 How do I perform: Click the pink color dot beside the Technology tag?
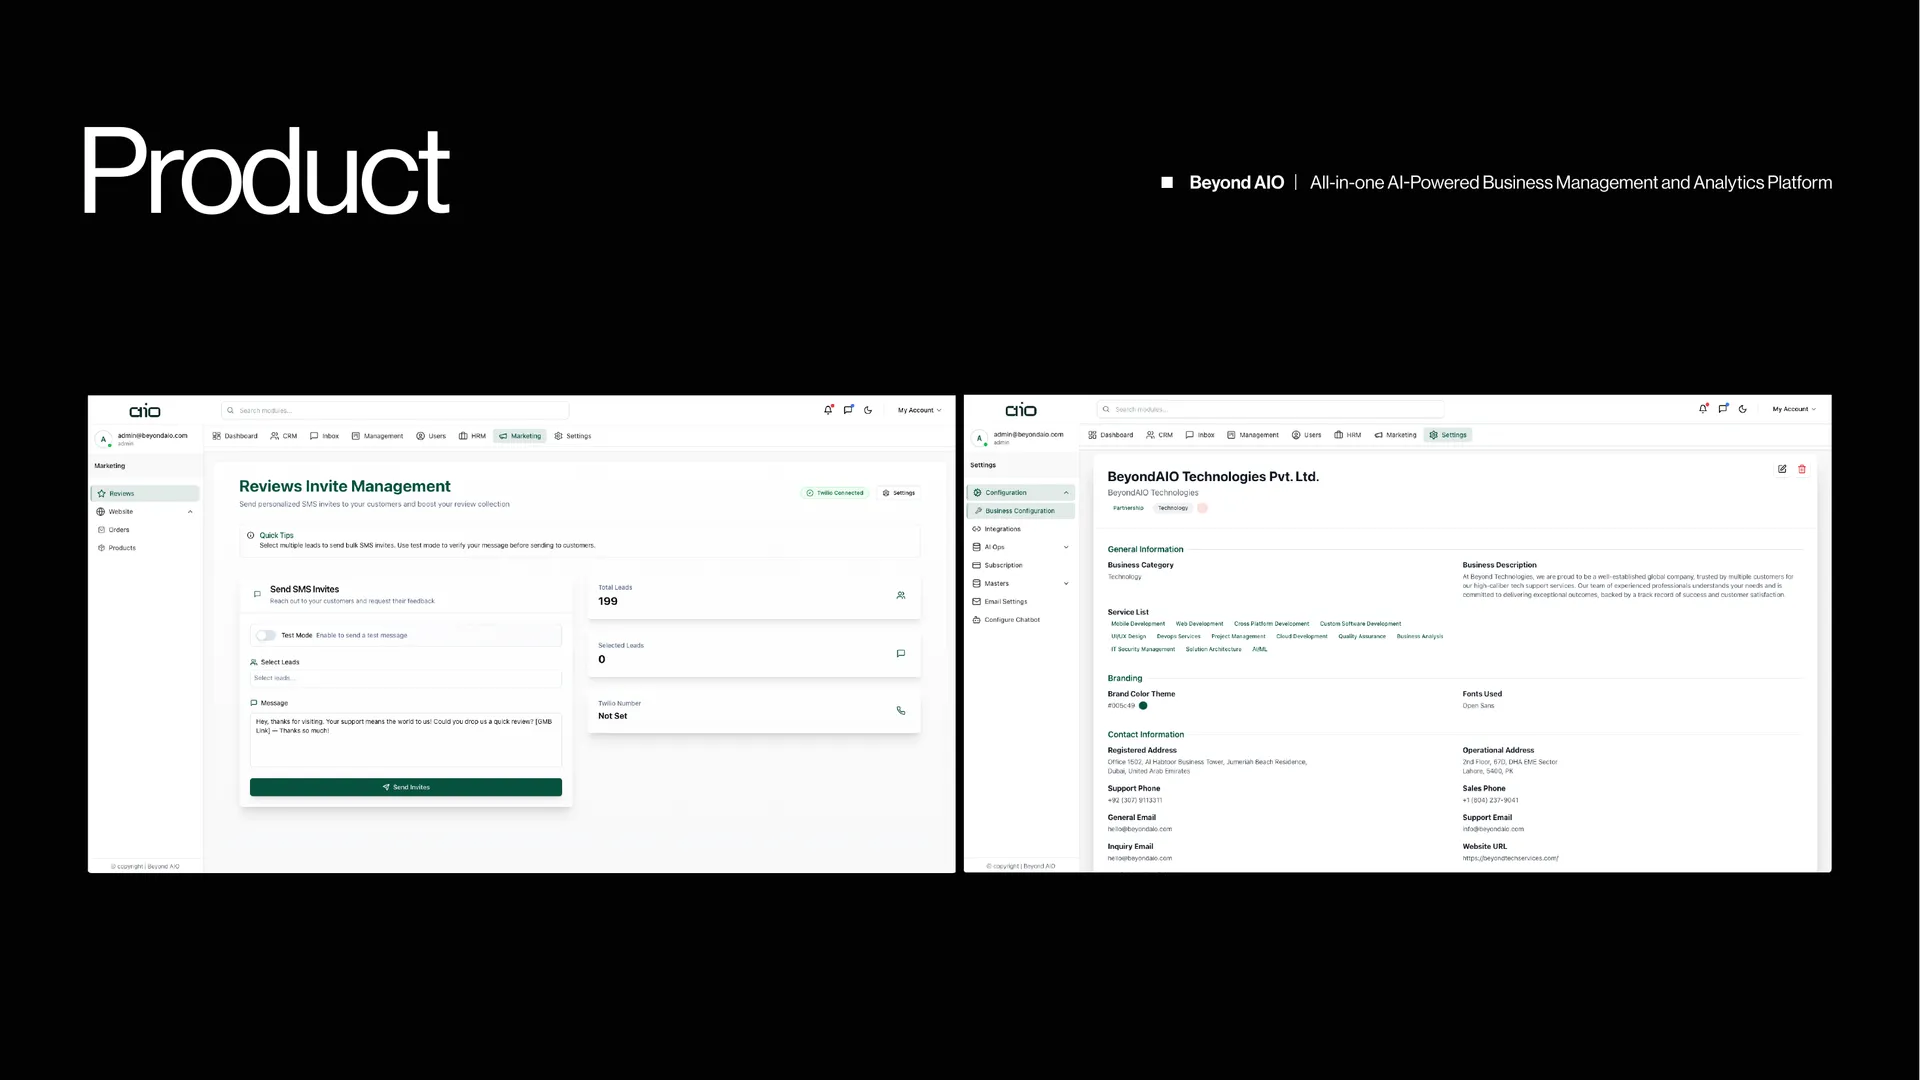pyautogui.click(x=1202, y=508)
